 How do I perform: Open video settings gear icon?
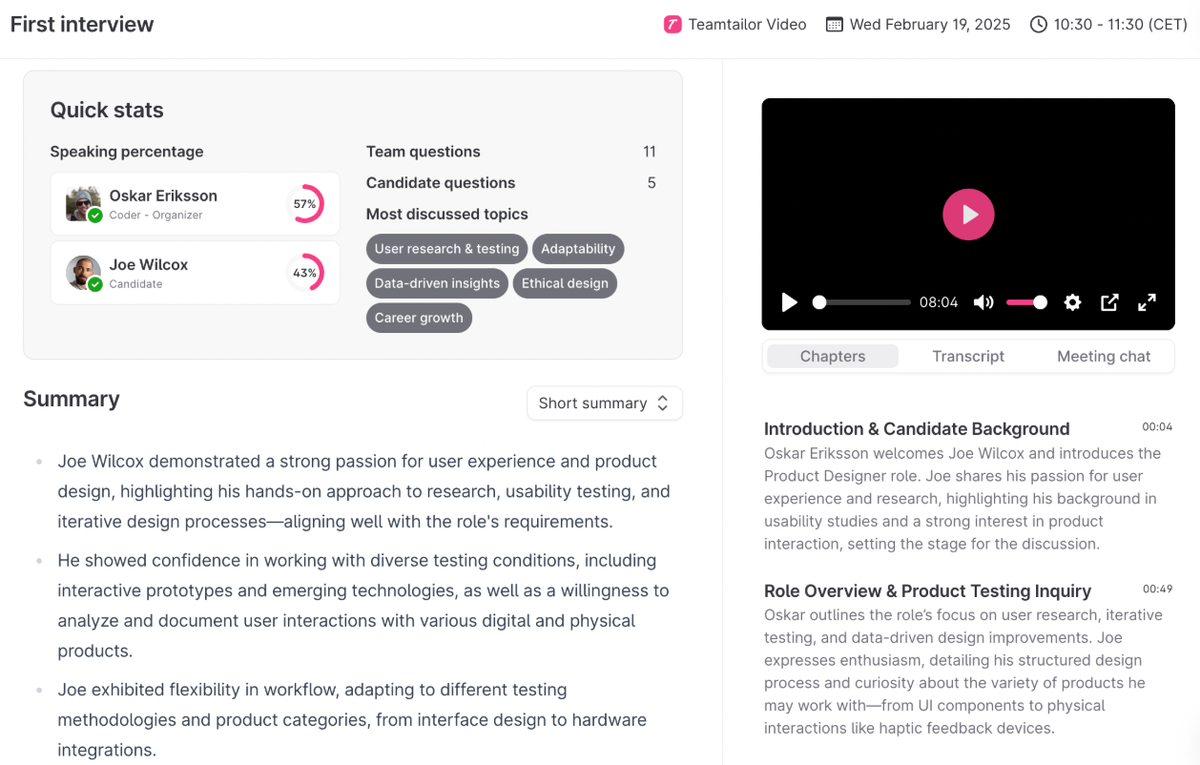point(1072,302)
